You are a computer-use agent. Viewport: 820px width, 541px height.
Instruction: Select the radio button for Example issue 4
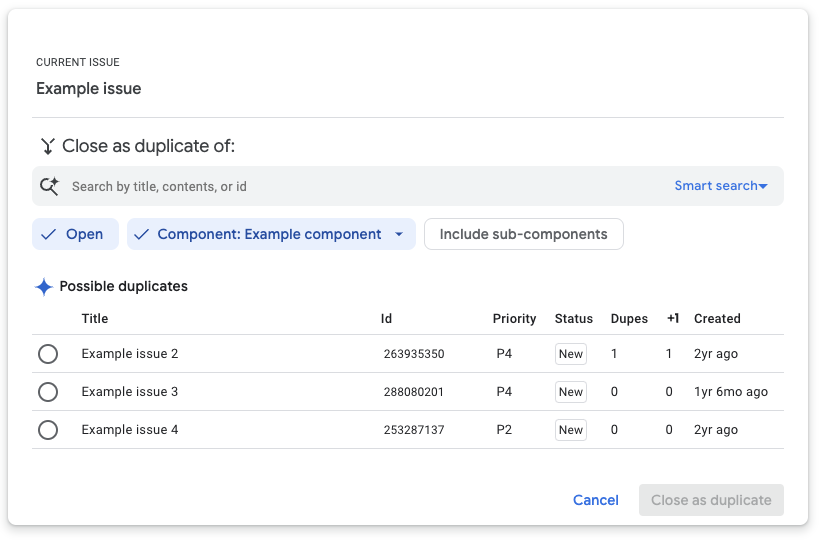pyautogui.click(x=48, y=430)
